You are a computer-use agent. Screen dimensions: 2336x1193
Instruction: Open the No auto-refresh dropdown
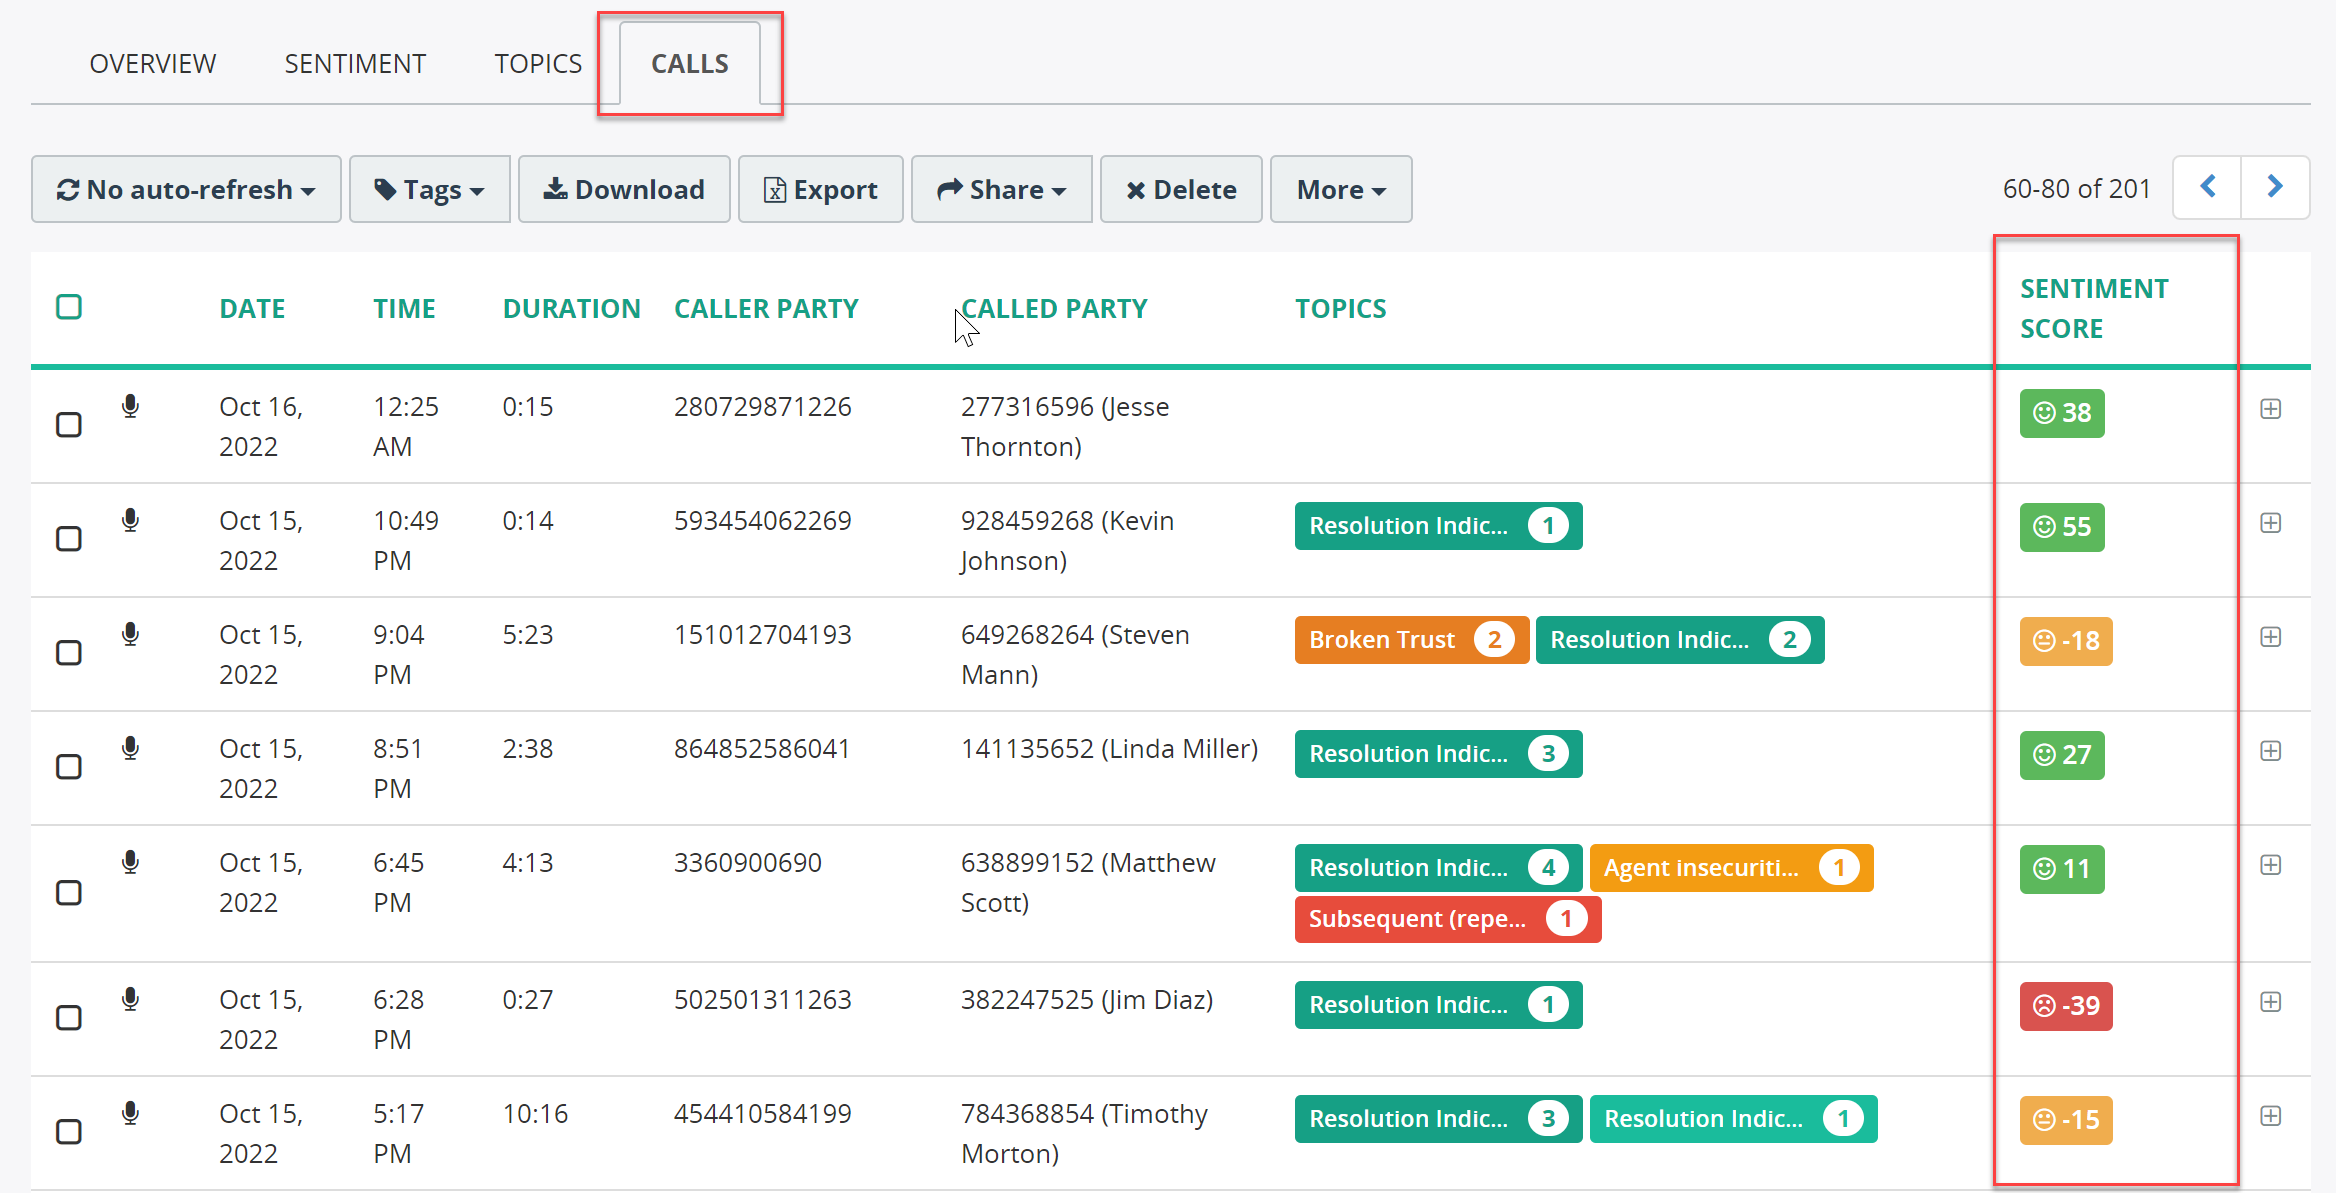click(x=186, y=189)
